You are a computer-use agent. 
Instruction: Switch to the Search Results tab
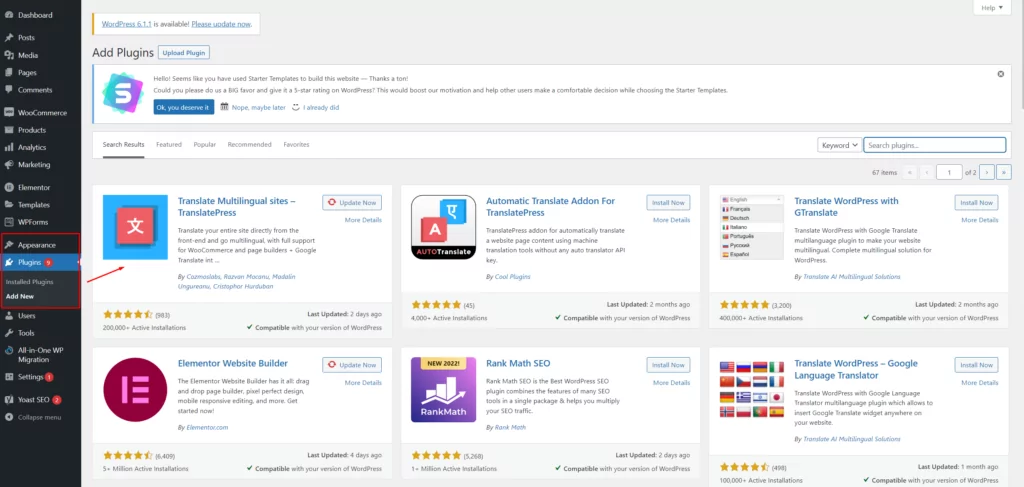coord(123,144)
